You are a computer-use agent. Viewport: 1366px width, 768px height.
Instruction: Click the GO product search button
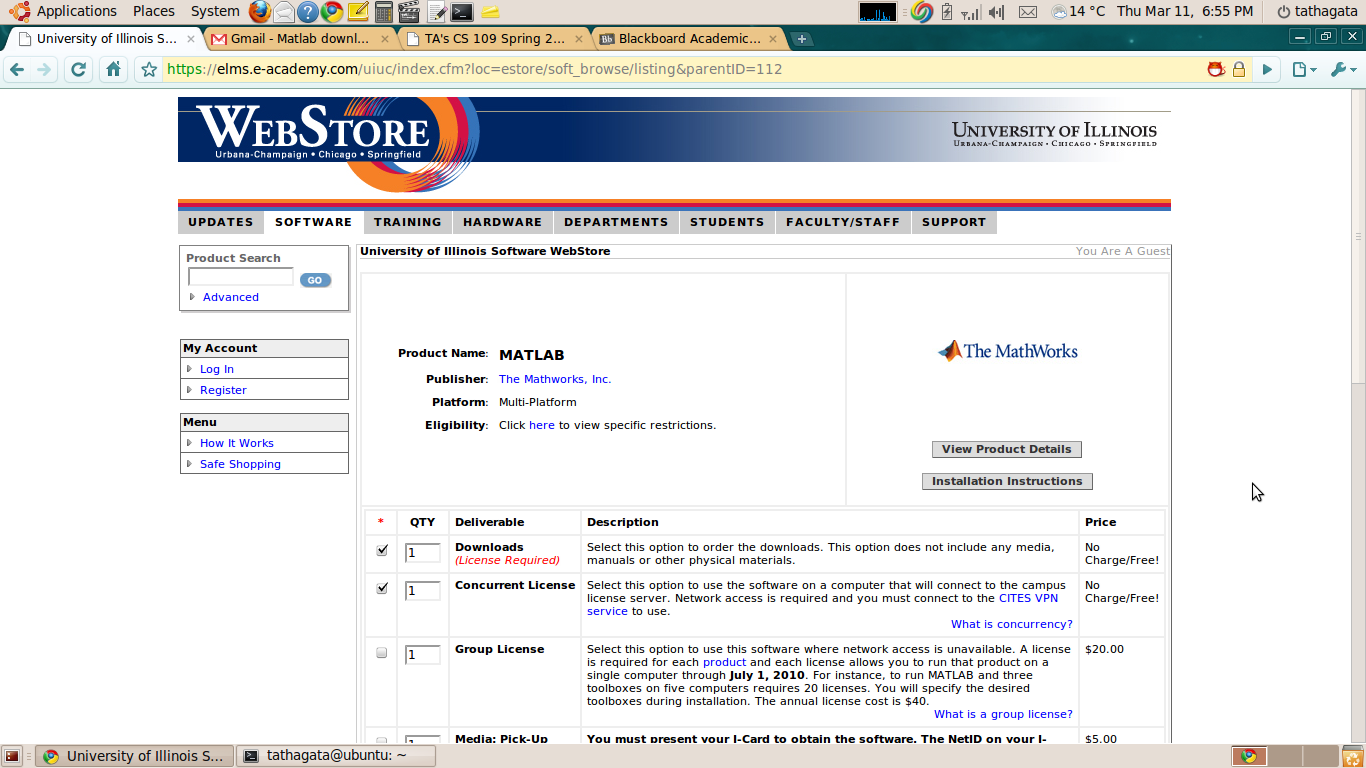315,280
